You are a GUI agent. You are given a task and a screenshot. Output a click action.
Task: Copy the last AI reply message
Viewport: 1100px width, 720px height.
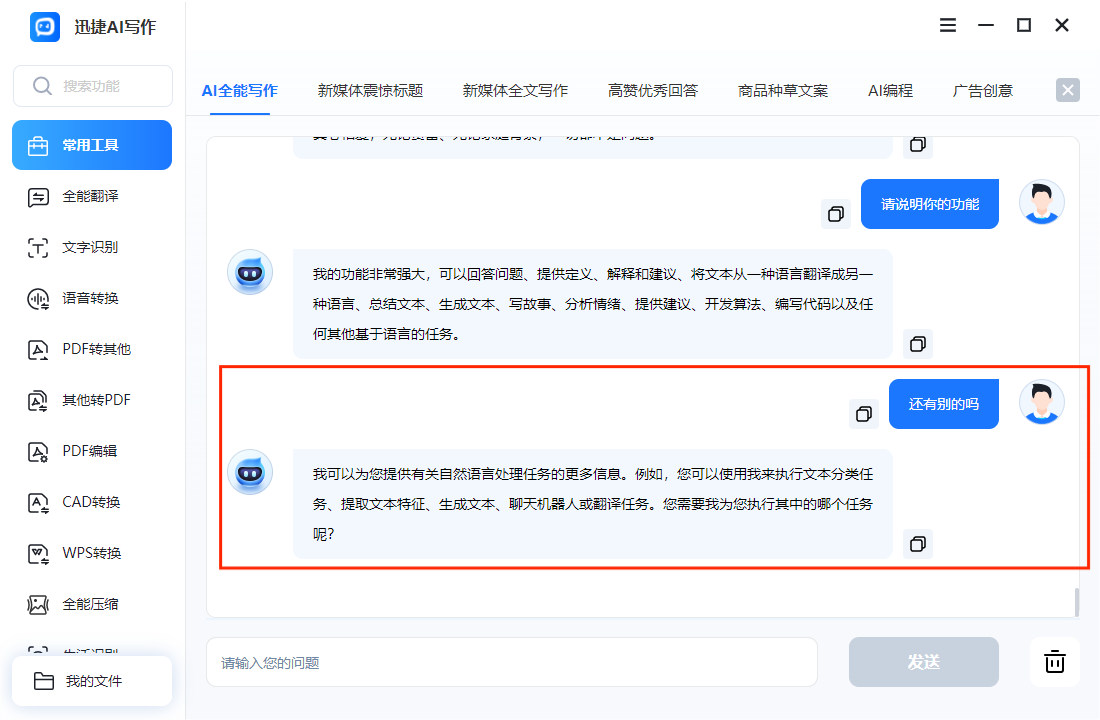918,544
